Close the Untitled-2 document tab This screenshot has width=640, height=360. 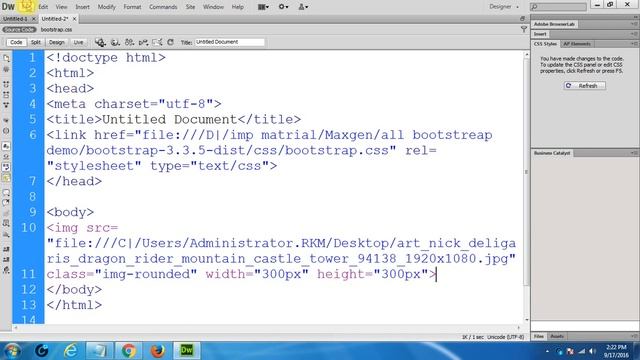tap(74, 19)
